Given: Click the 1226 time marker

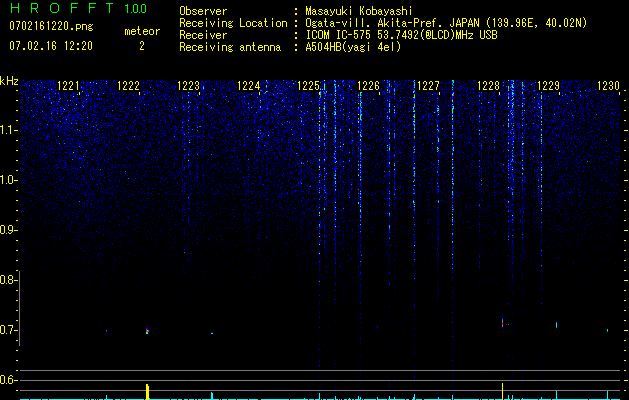Looking at the screenshot, I should [x=368, y=86].
